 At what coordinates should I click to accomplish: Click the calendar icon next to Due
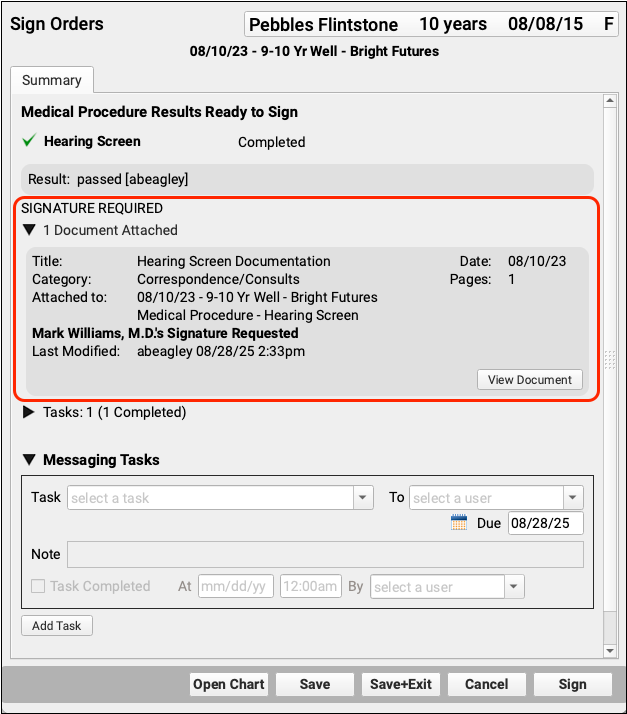coord(459,523)
